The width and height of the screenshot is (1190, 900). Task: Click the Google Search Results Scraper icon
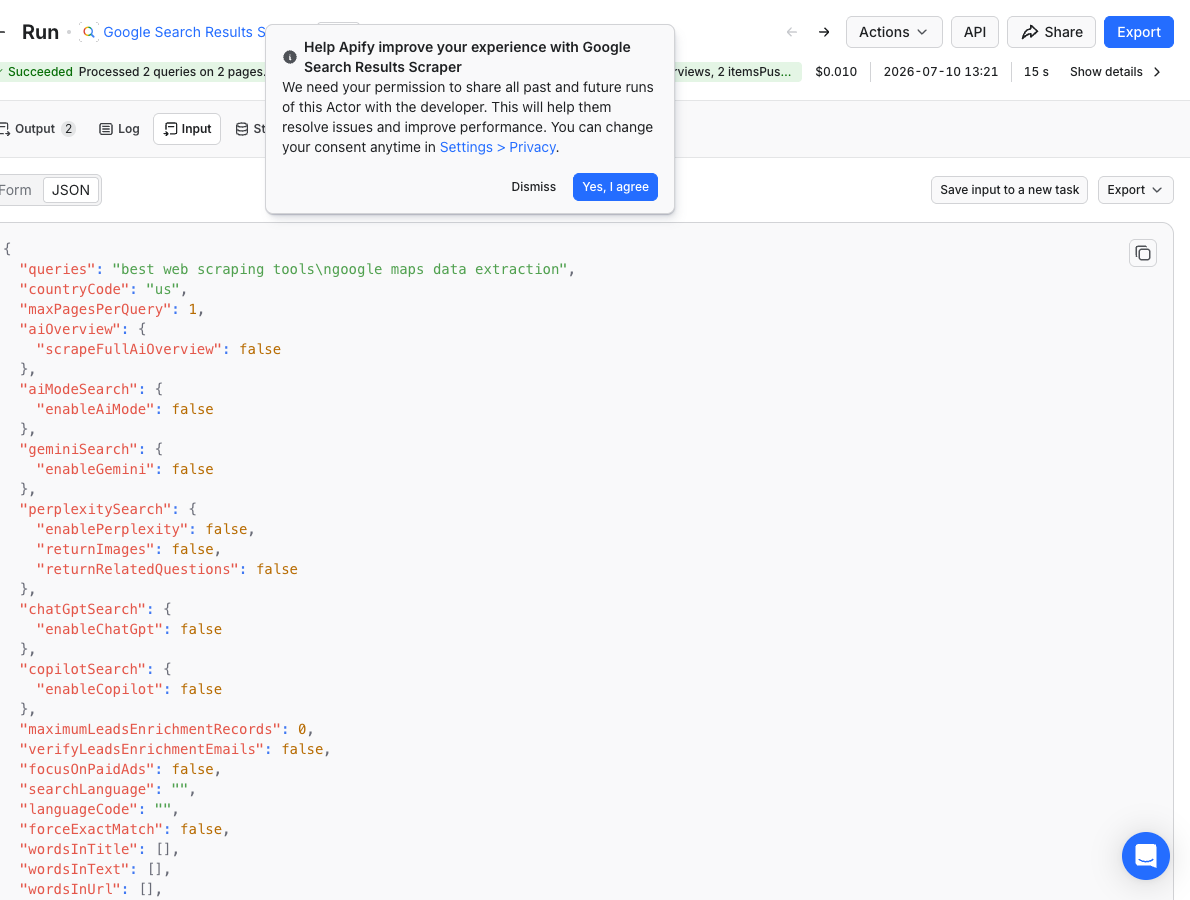(x=89, y=32)
